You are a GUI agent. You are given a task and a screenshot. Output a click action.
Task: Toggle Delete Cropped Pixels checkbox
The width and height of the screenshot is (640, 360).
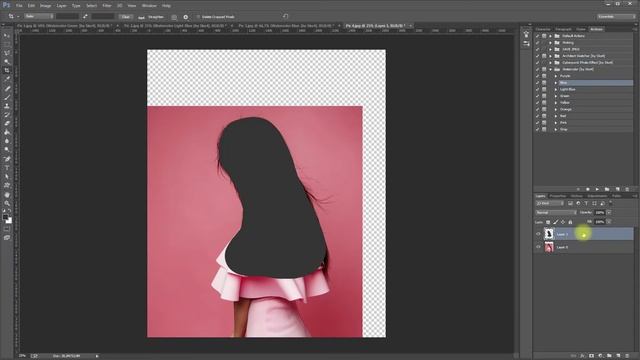[198, 17]
